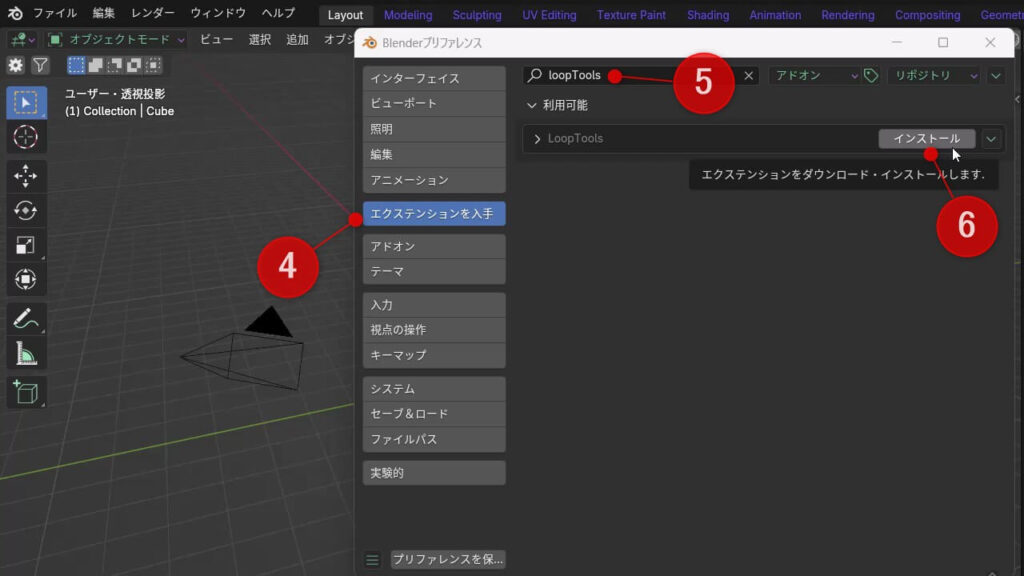1024x576 pixels.
Task: Select the Move tool
Action: click(x=25, y=175)
